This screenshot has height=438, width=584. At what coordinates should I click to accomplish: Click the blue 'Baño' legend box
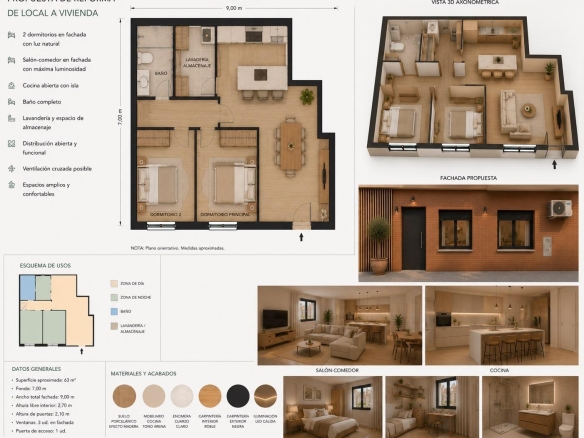[114, 311]
